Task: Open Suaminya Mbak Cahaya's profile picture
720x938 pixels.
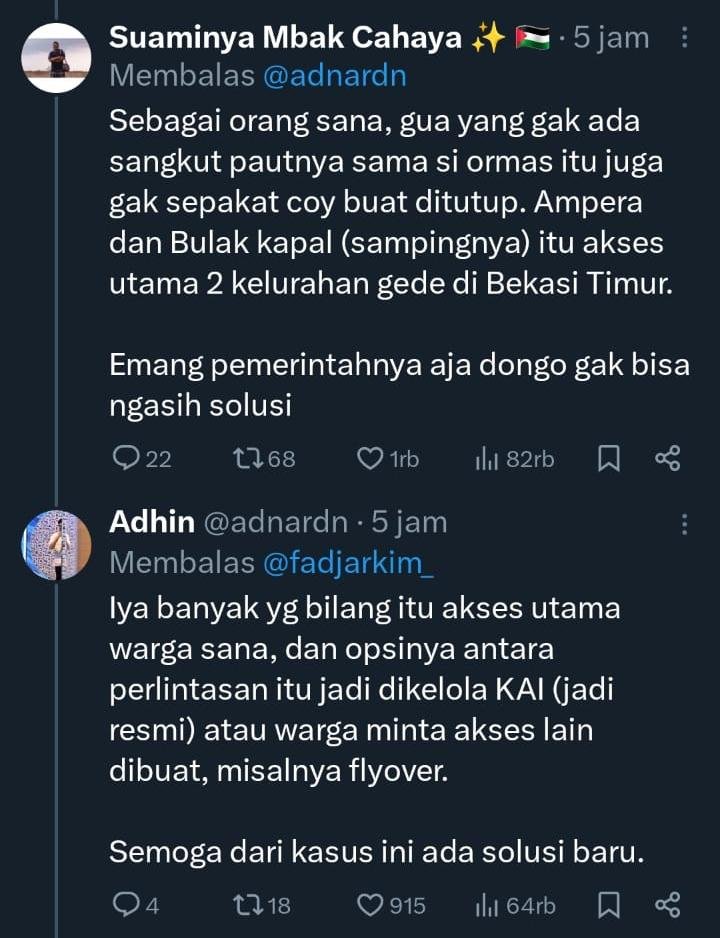Action: (56, 58)
